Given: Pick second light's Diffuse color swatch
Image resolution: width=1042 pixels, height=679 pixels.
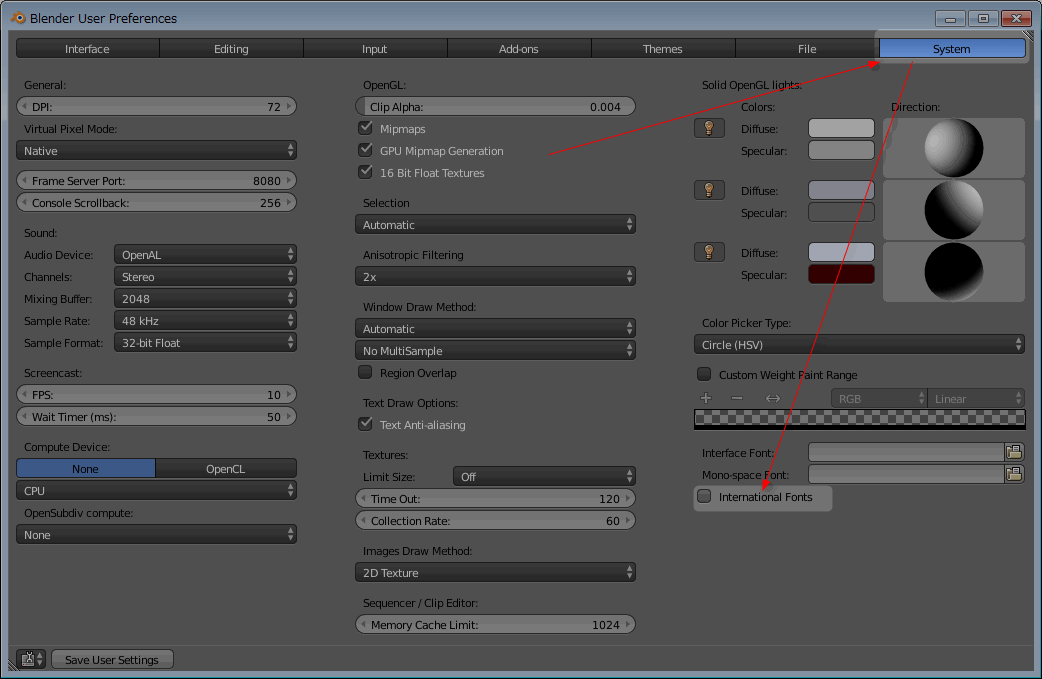Looking at the screenshot, I should [841, 190].
